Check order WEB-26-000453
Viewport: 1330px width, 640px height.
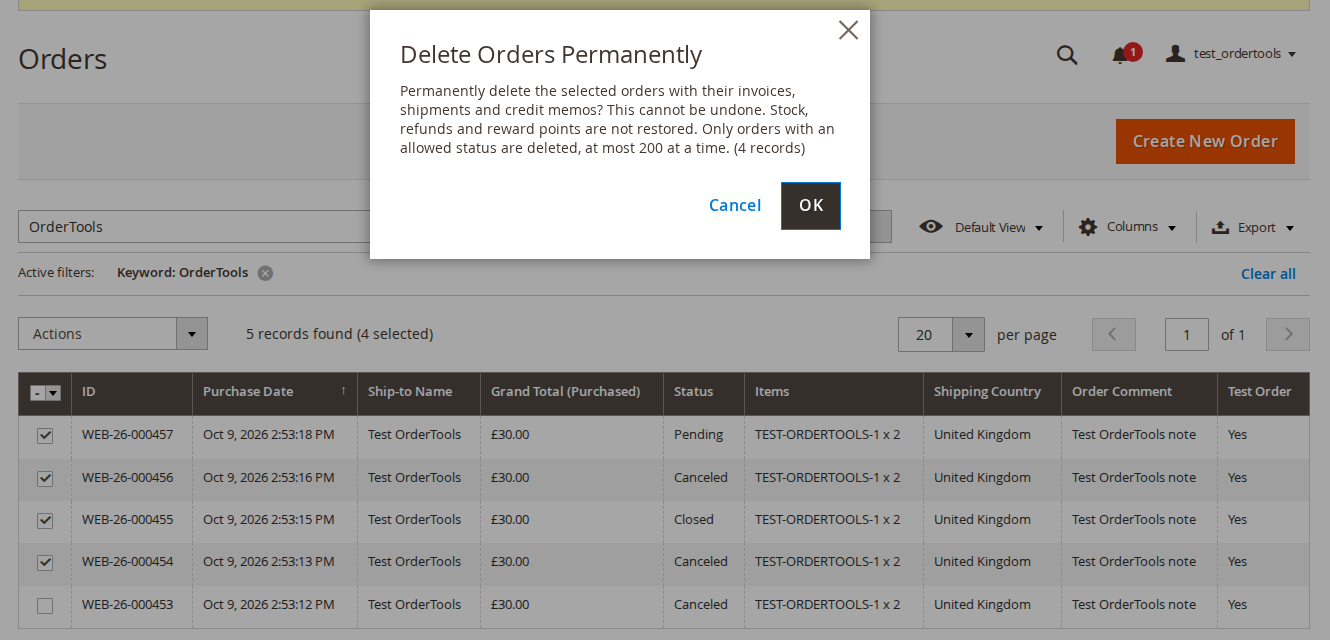click(x=45, y=605)
